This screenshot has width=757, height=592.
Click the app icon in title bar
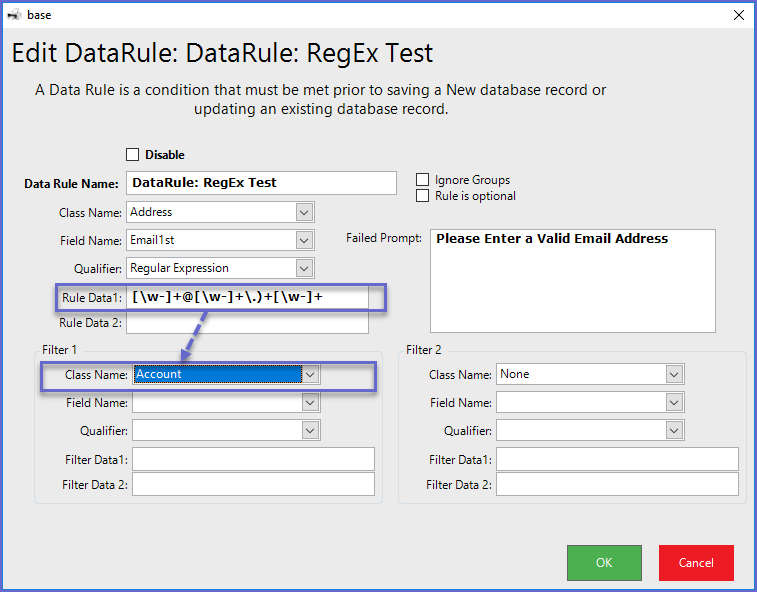[x=13, y=15]
